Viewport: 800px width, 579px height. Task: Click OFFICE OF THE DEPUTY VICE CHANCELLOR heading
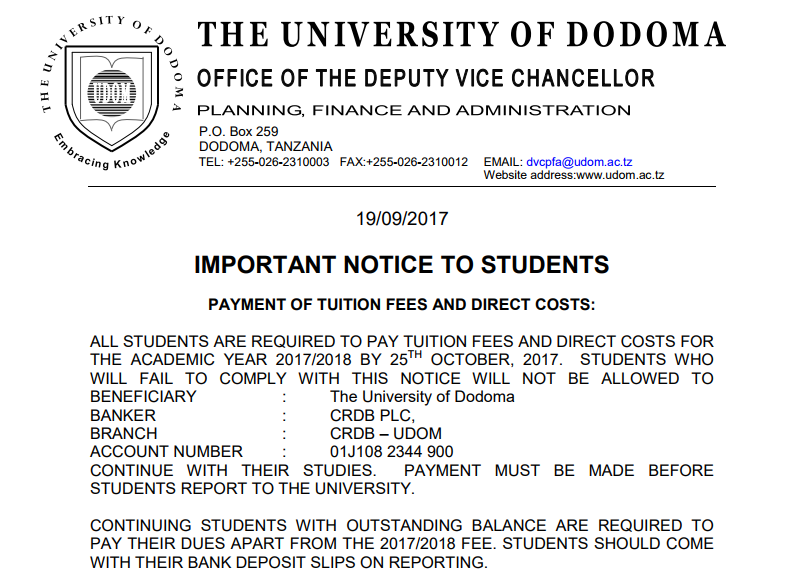click(x=426, y=79)
